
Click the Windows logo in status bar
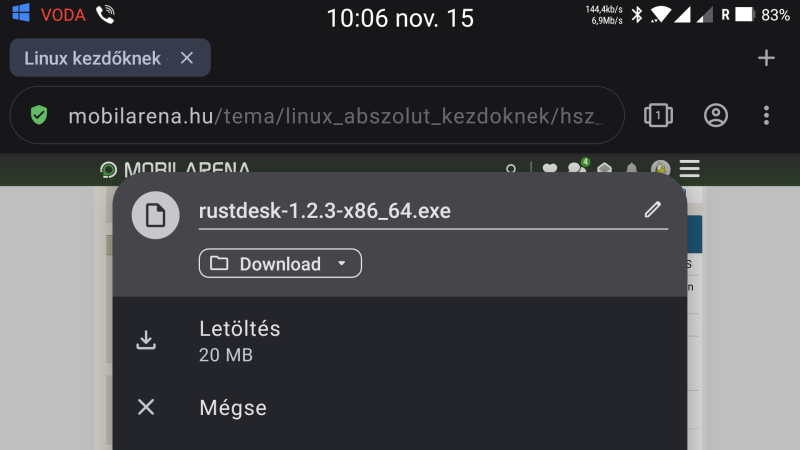(21, 13)
